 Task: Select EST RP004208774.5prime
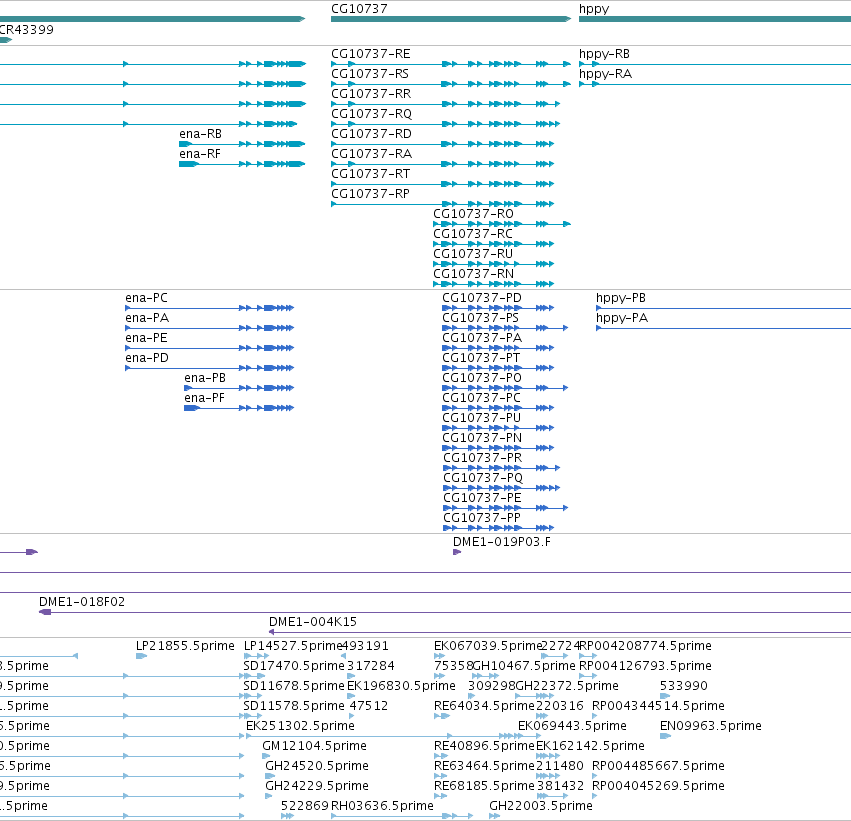[645, 646]
